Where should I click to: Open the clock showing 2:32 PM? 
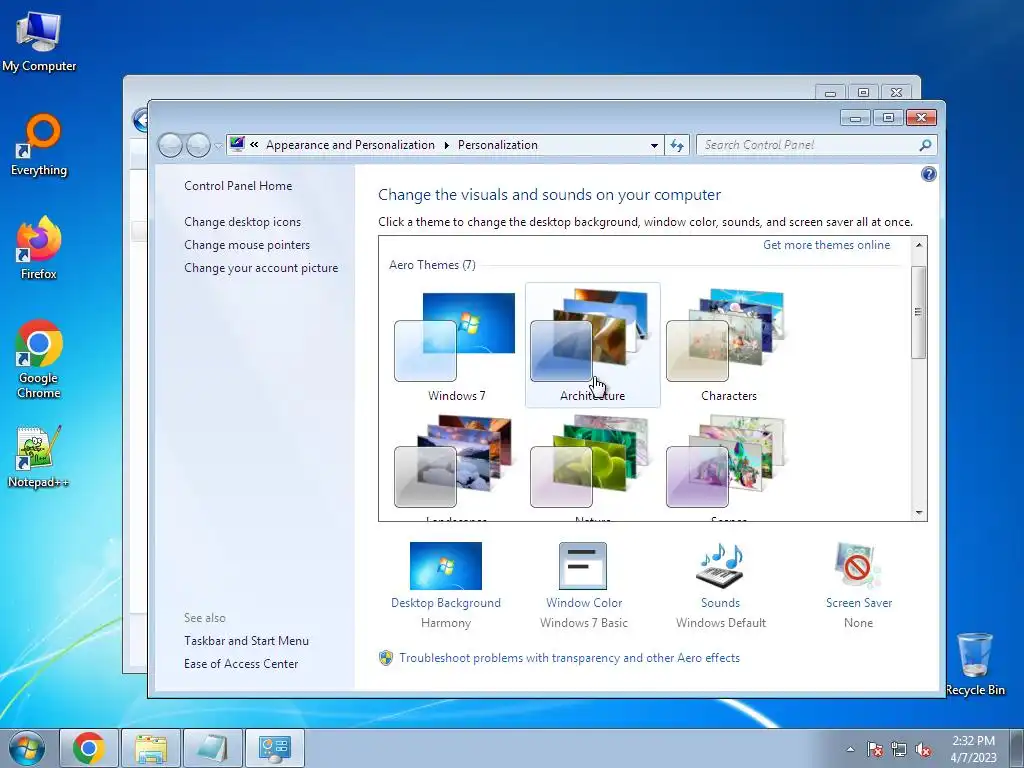click(973, 749)
